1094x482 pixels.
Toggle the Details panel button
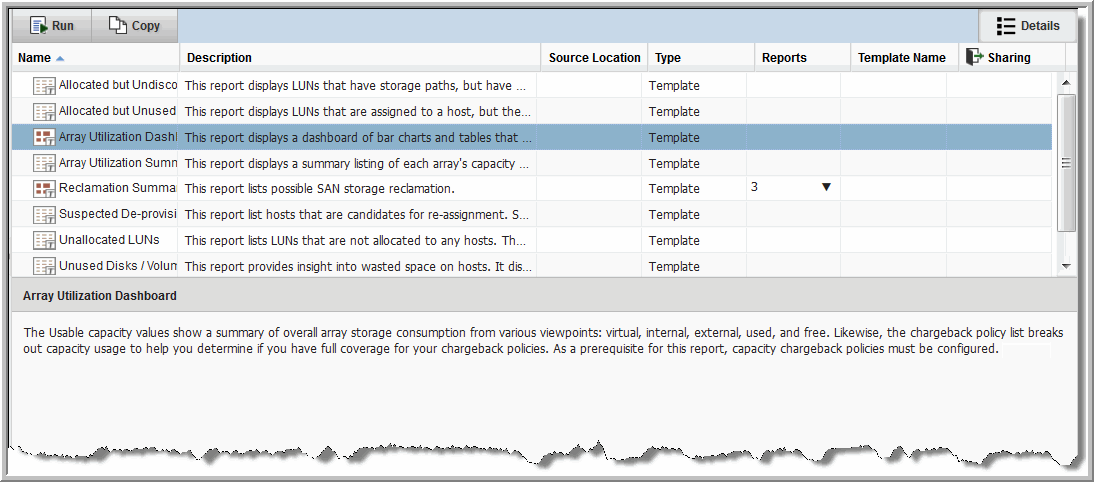coord(1027,26)
